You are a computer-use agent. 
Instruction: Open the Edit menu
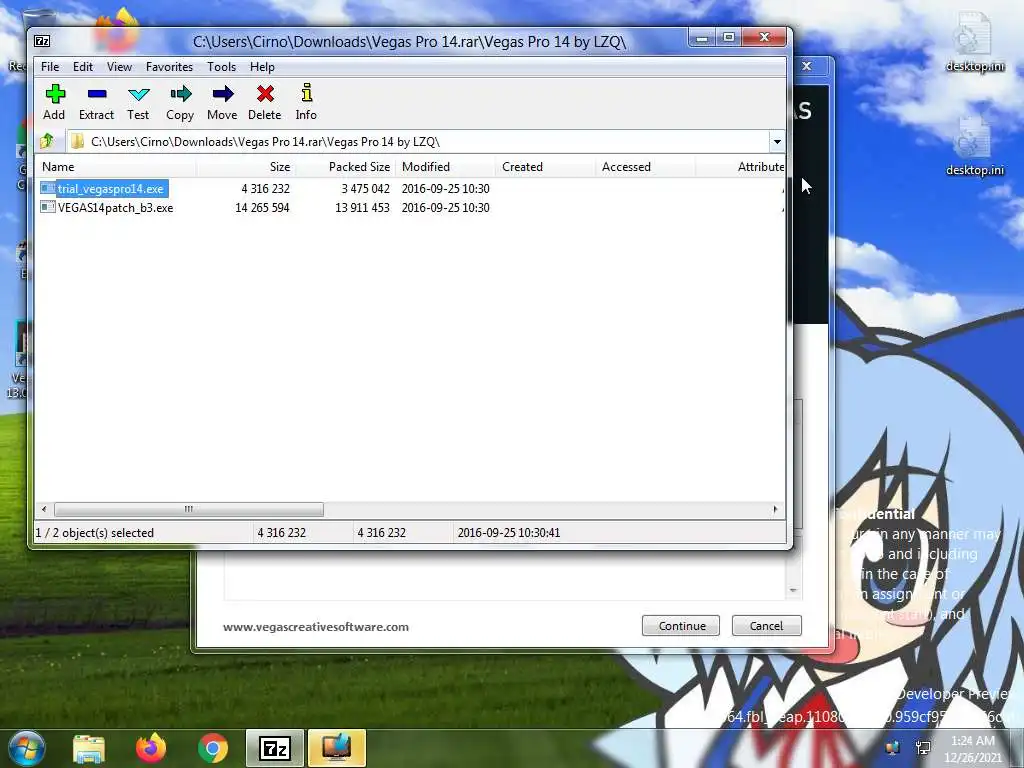tap(82, 67)
